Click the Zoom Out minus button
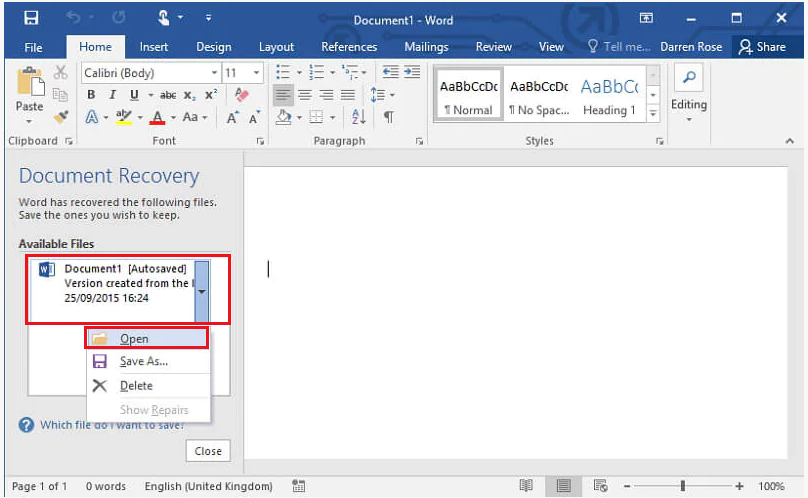The image size is (808, 498). pos(627,486)
